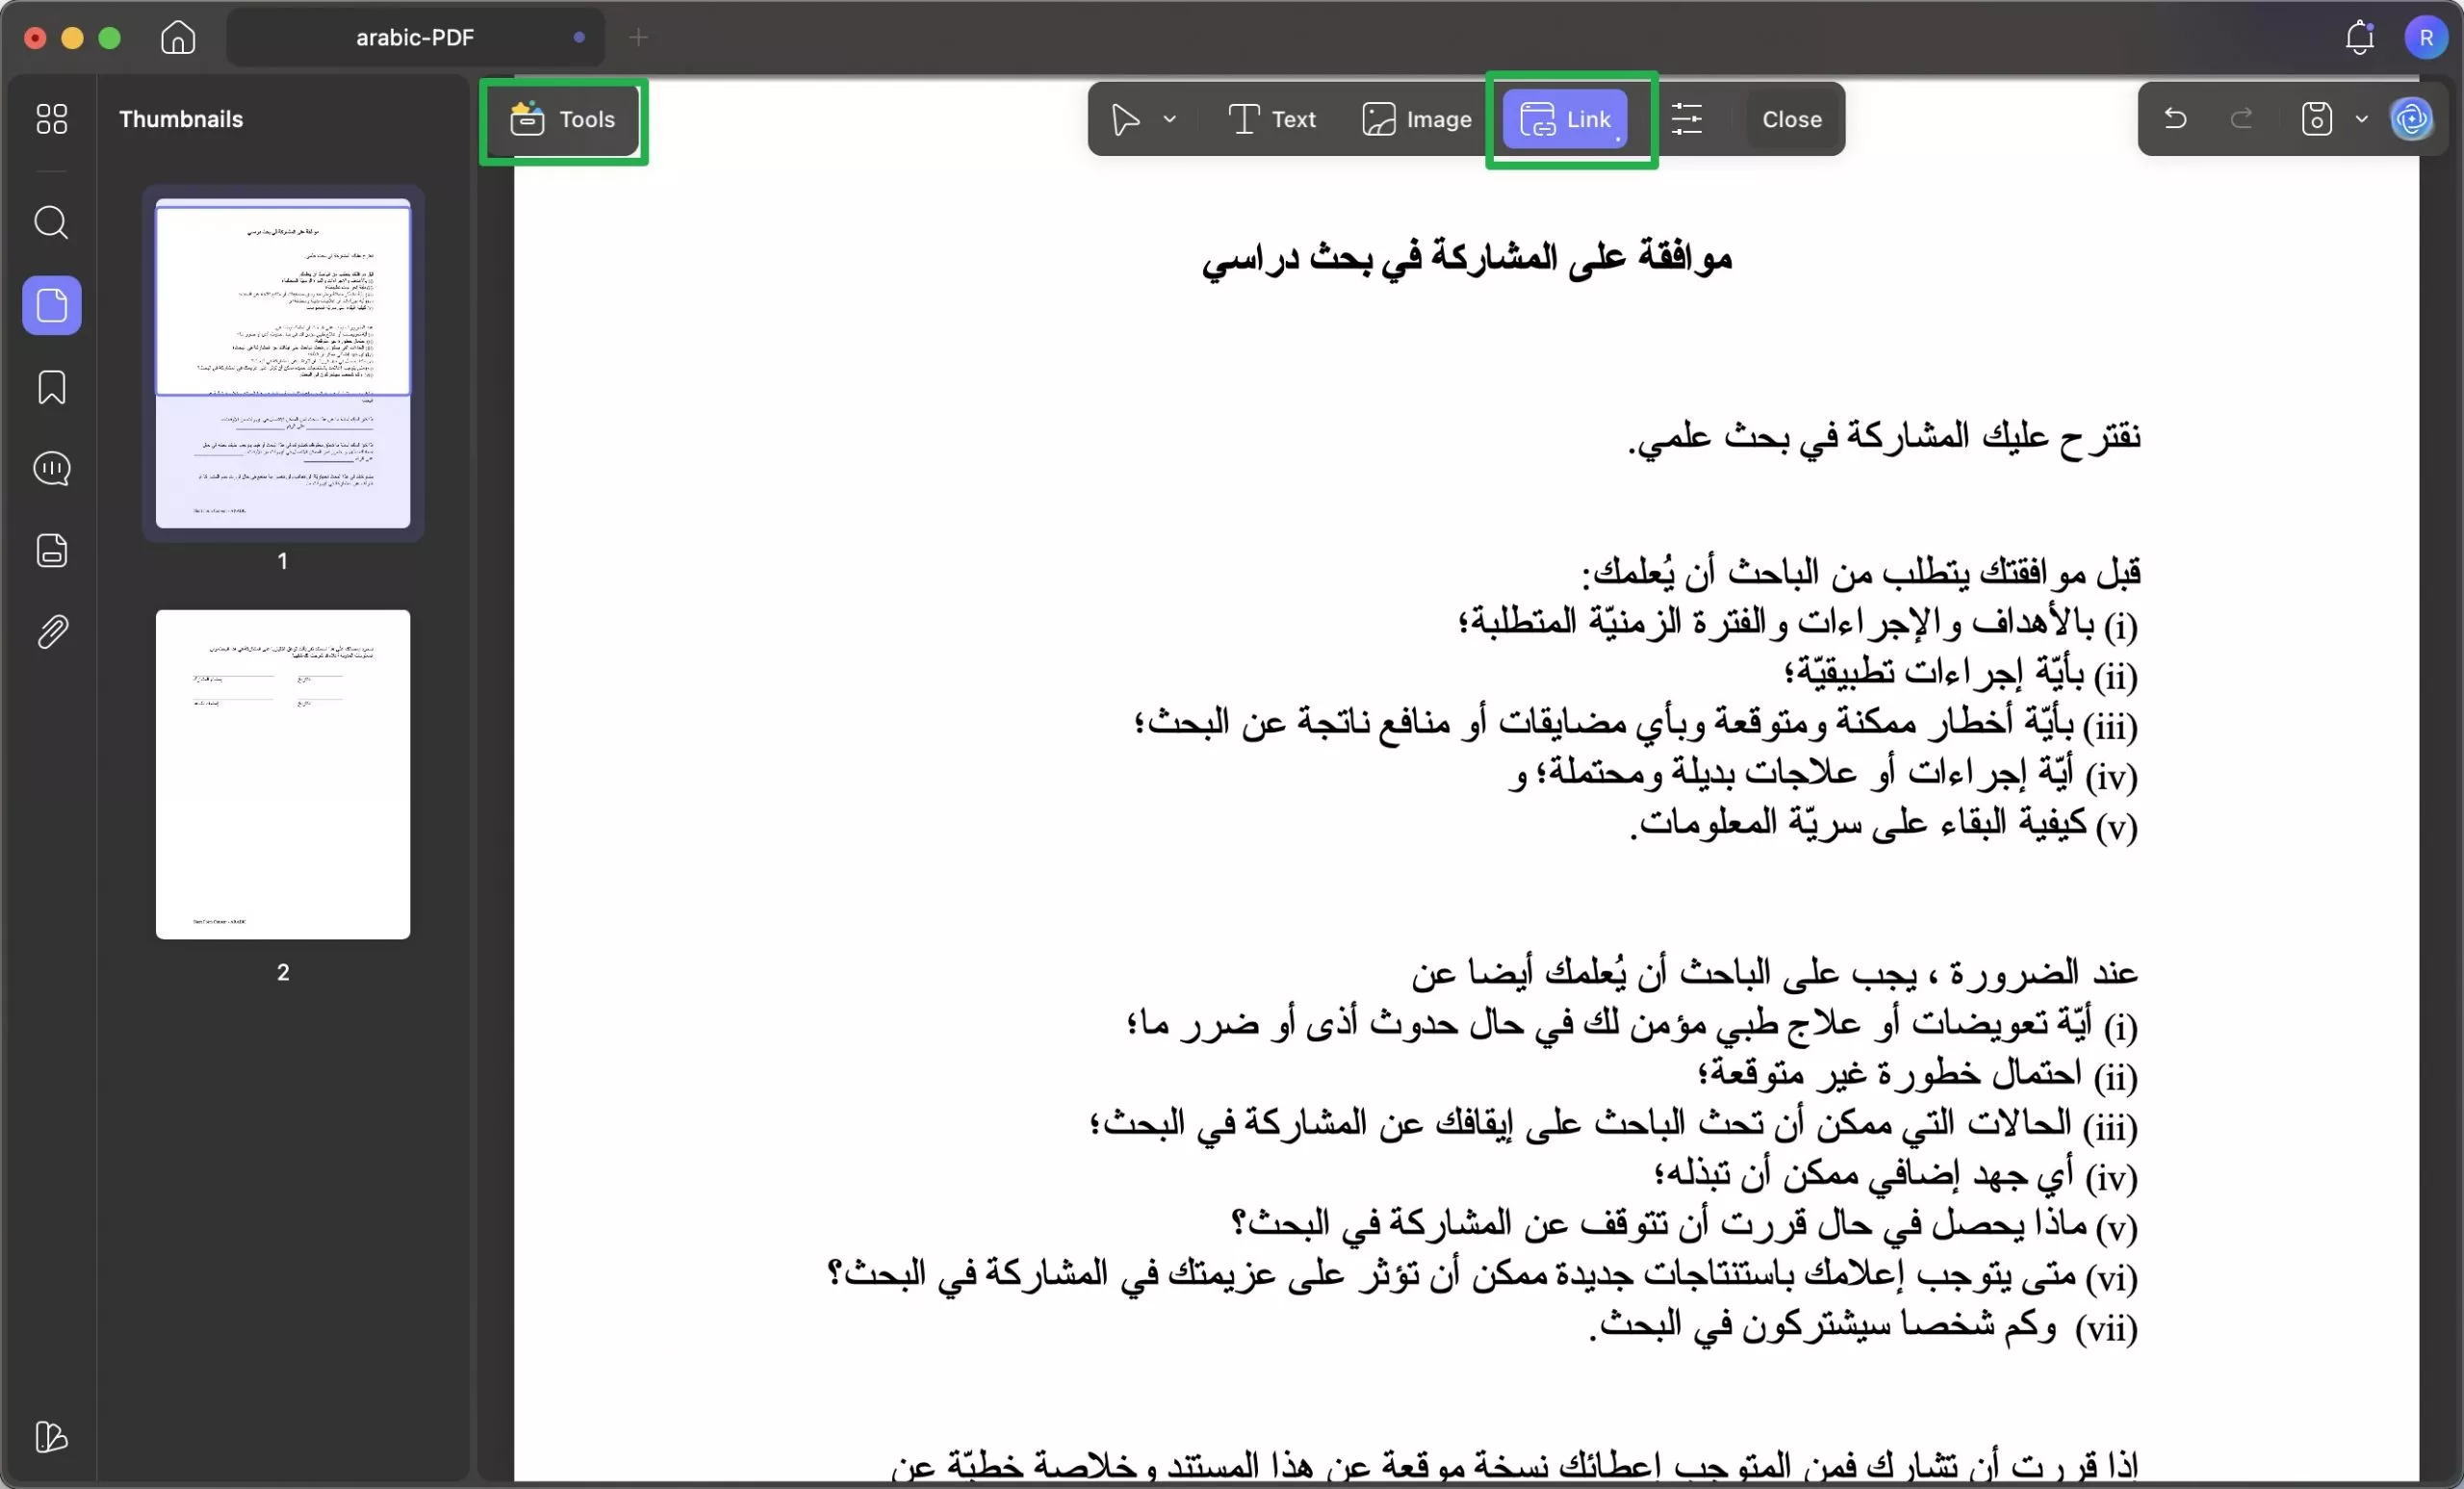Image resolution: width=2464 pixels, height=1489 pixels.
Task: Open the attachments panel
Action: [x=51, y=630]
